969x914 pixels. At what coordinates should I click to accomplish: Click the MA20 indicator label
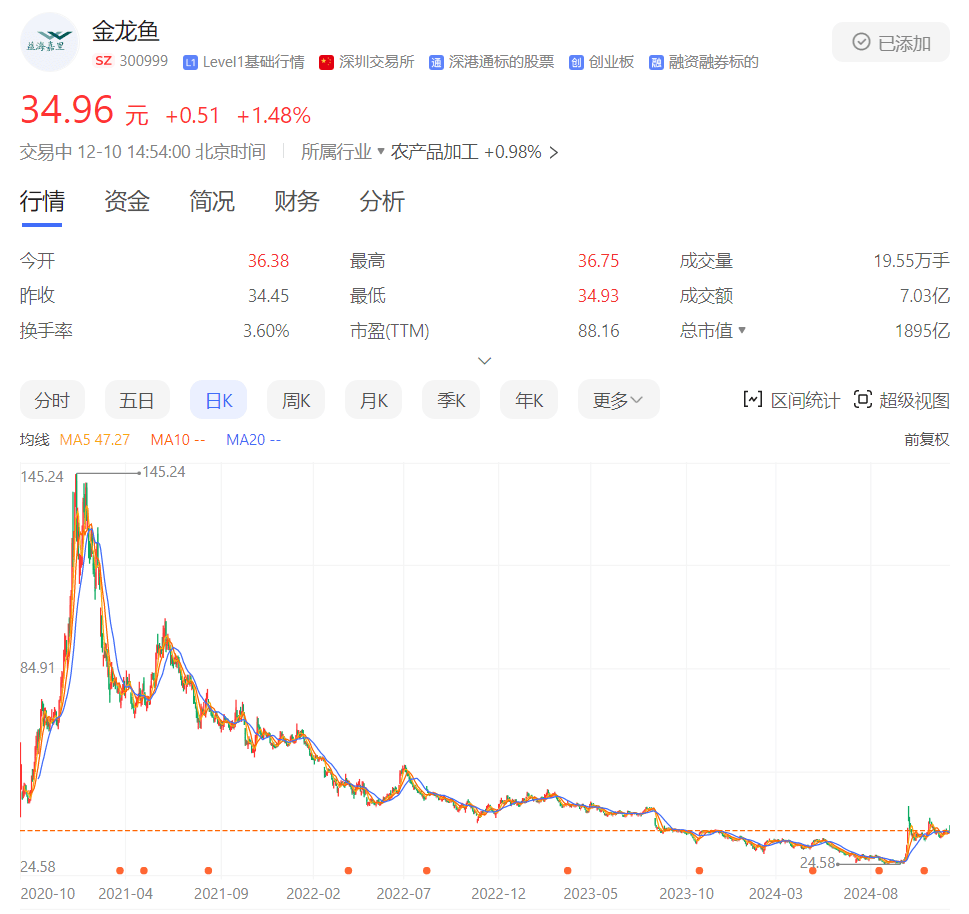(x=253, y=439)
